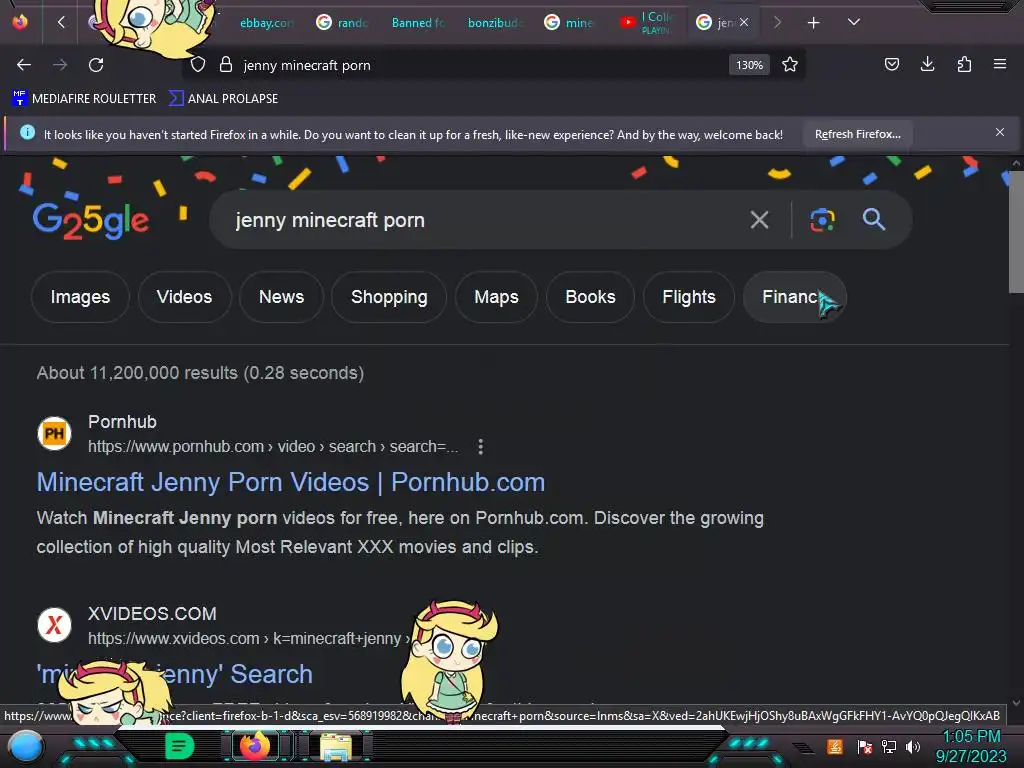Filter results by Maps
1024x768 pixels.
(x=496, y=297)
